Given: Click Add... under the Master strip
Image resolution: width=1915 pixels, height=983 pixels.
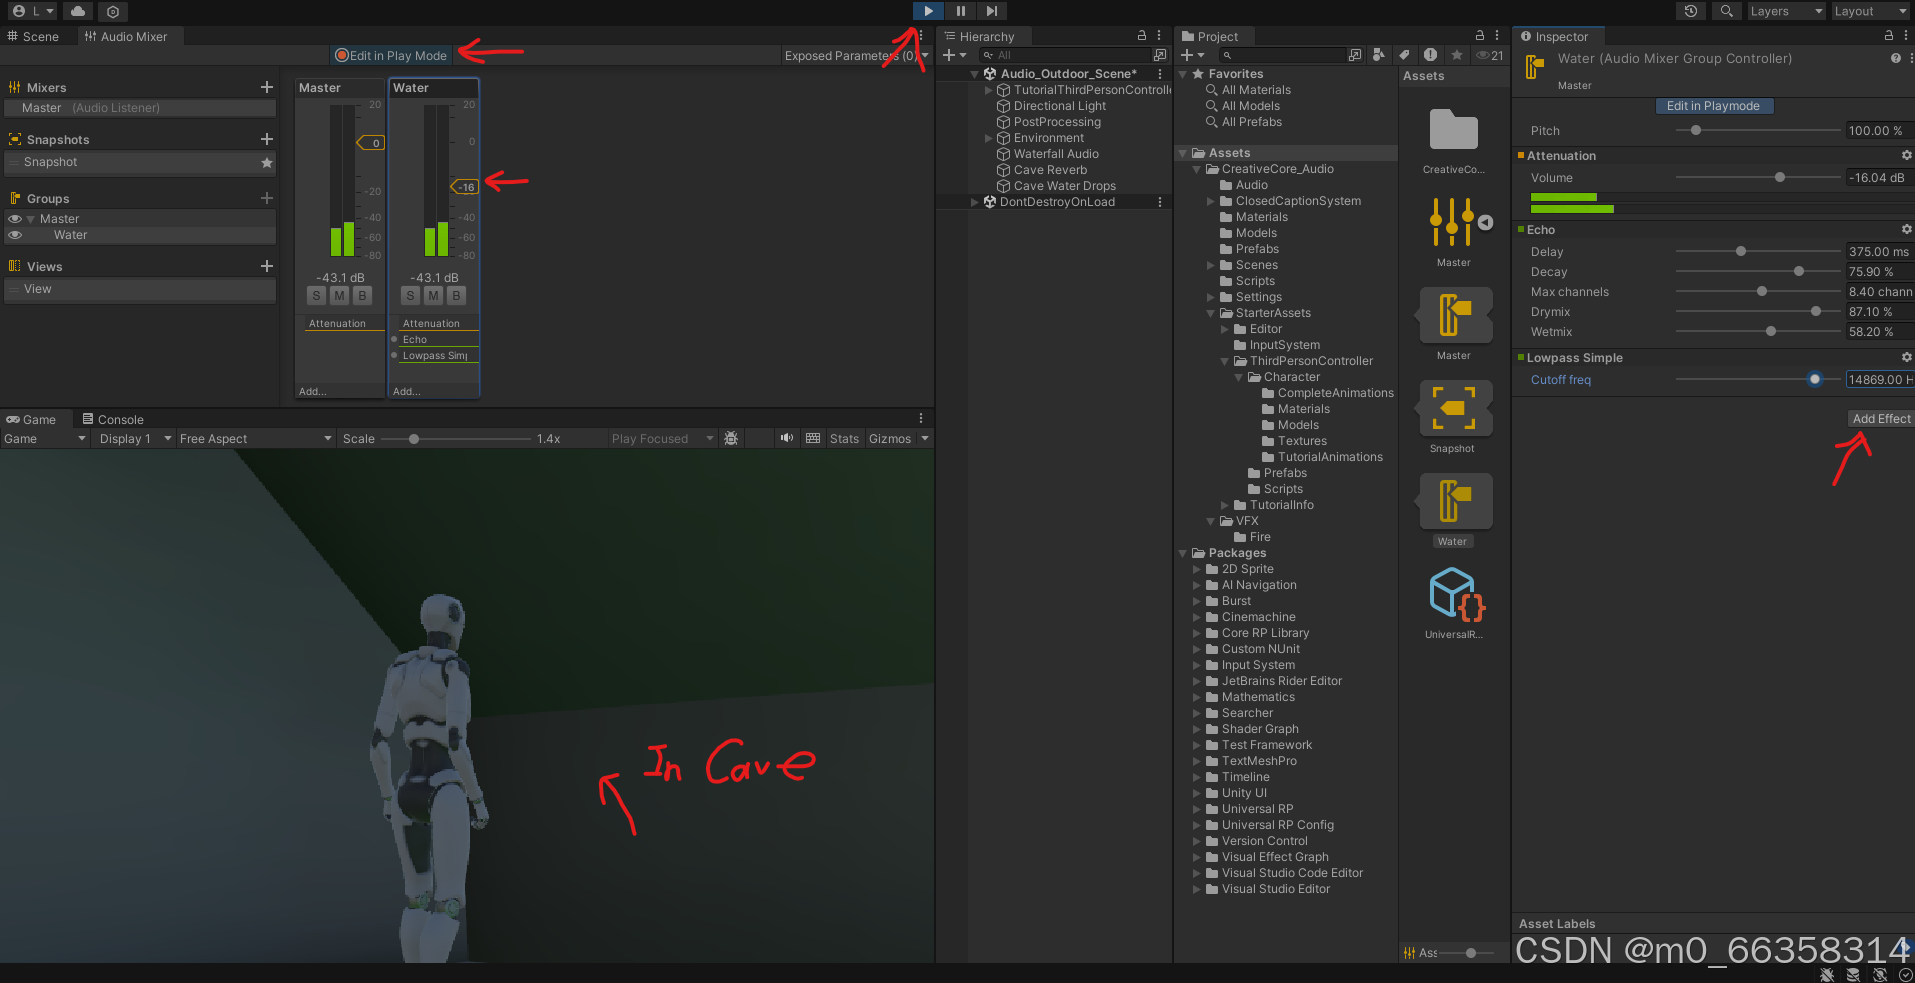Looking at the screenshot, I should coord(313,391).
